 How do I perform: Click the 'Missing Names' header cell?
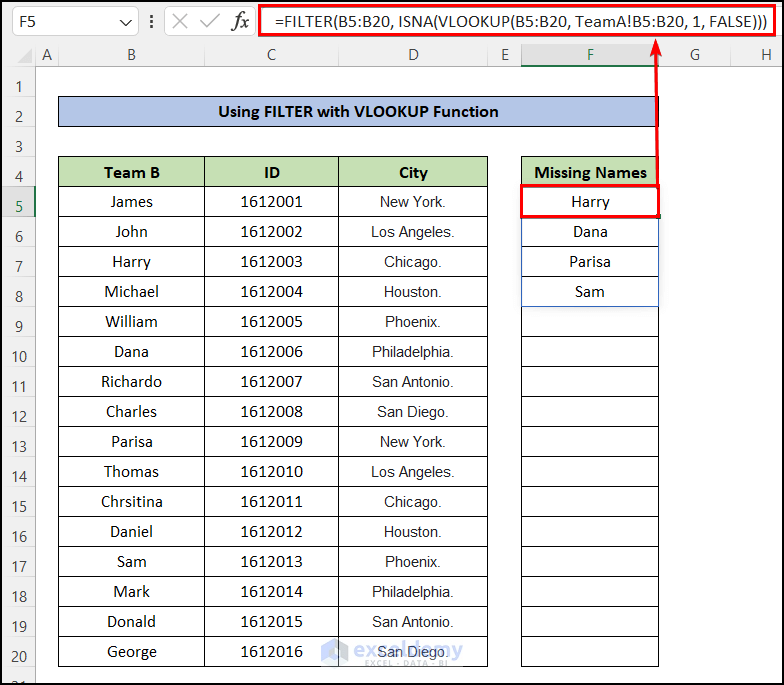(x=590, y=172)
